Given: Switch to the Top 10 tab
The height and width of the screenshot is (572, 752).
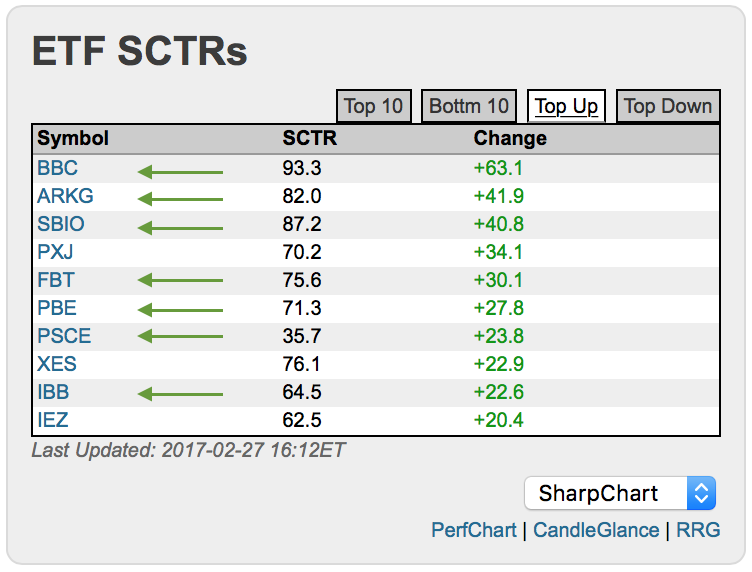Looking at the screenshot, I should pos(373,106).
